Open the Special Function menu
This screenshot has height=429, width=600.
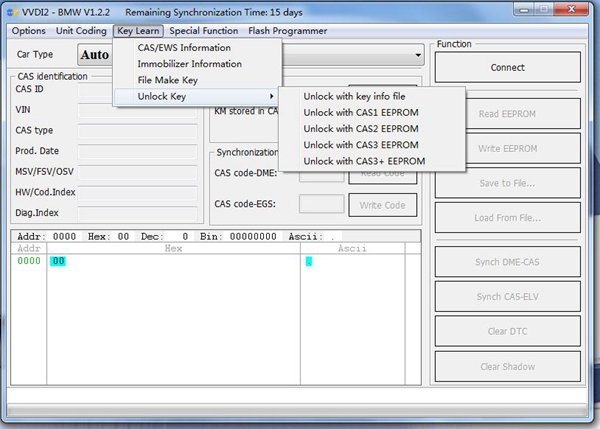coord(204,31)
